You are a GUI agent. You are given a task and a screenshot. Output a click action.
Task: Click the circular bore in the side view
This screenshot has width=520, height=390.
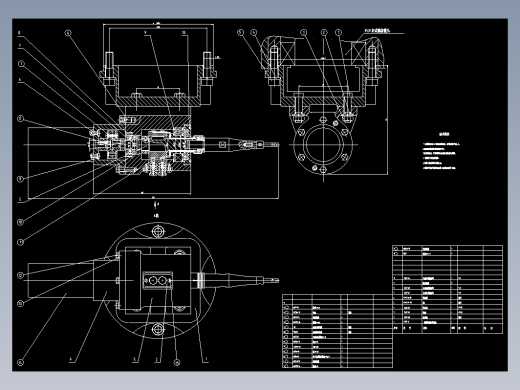(x=323, y=144)
